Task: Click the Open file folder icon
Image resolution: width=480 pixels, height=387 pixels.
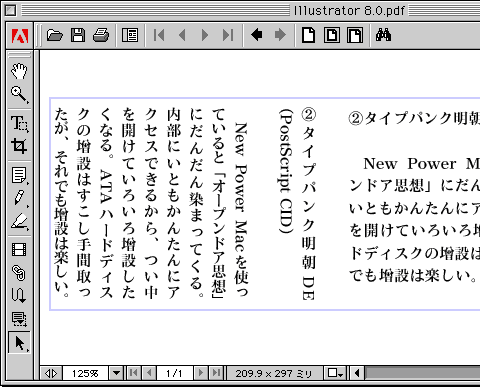Action: click(x=55, y=35)
